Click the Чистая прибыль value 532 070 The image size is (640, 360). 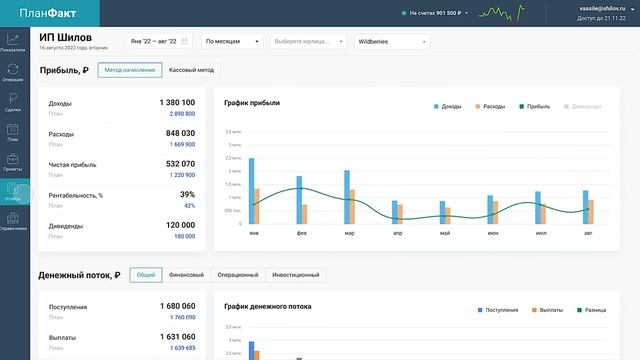tap(180, 164)
